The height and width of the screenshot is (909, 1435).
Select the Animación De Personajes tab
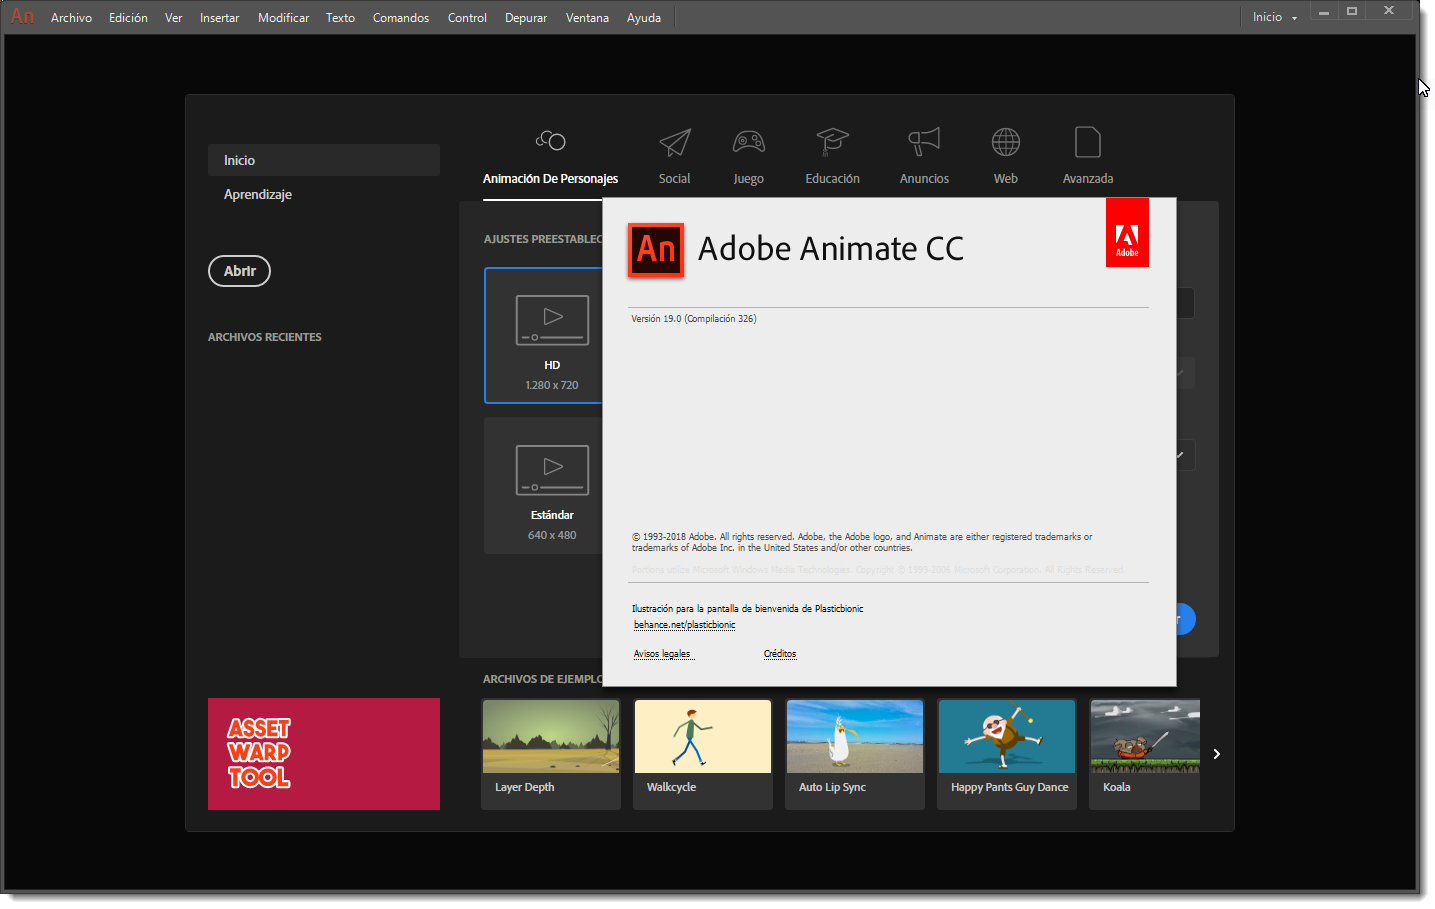[550, 158]
